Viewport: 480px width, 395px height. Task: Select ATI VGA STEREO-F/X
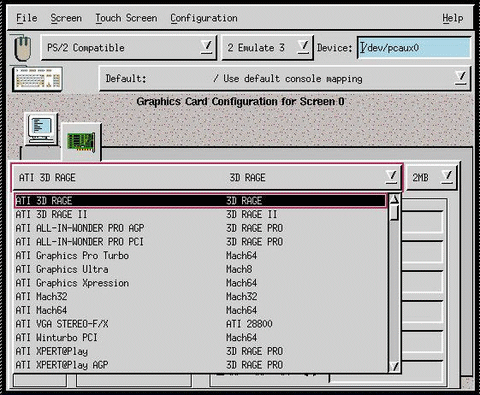(x=201, y=324)
